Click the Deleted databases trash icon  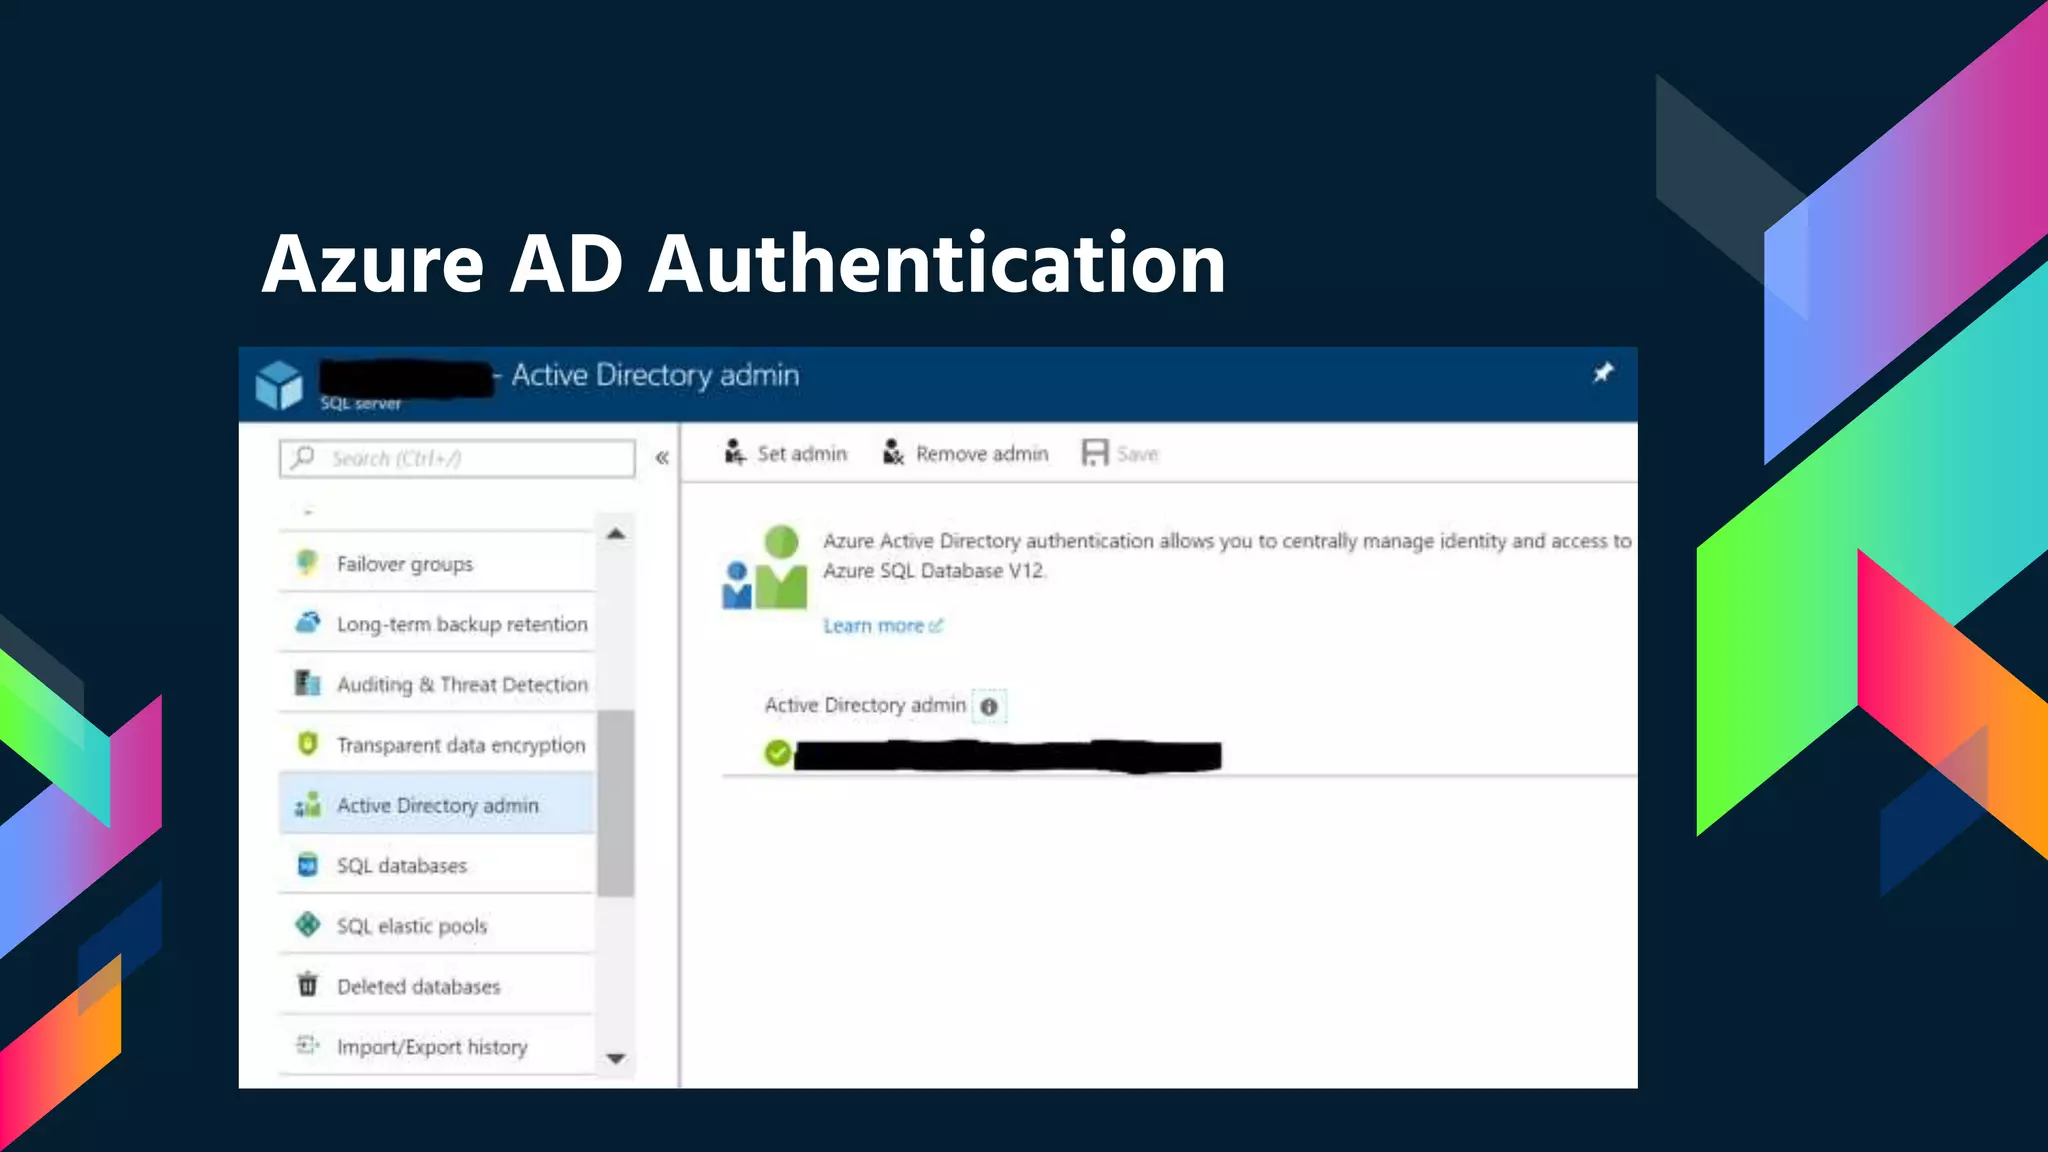(308, 985)
